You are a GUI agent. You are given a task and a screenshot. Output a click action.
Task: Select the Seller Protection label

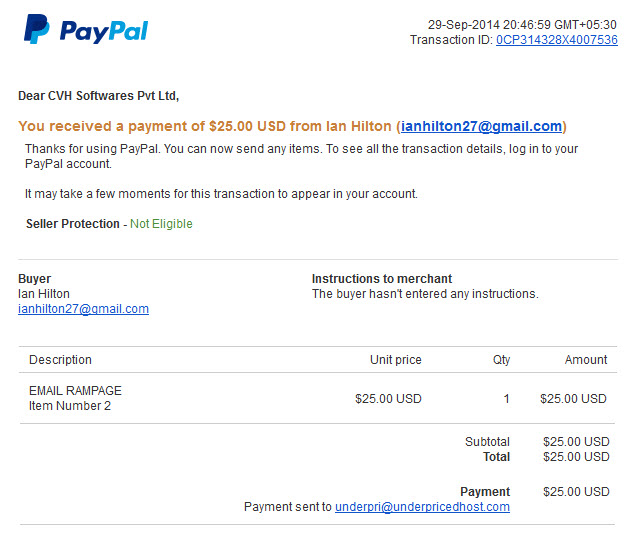[73, 223]
